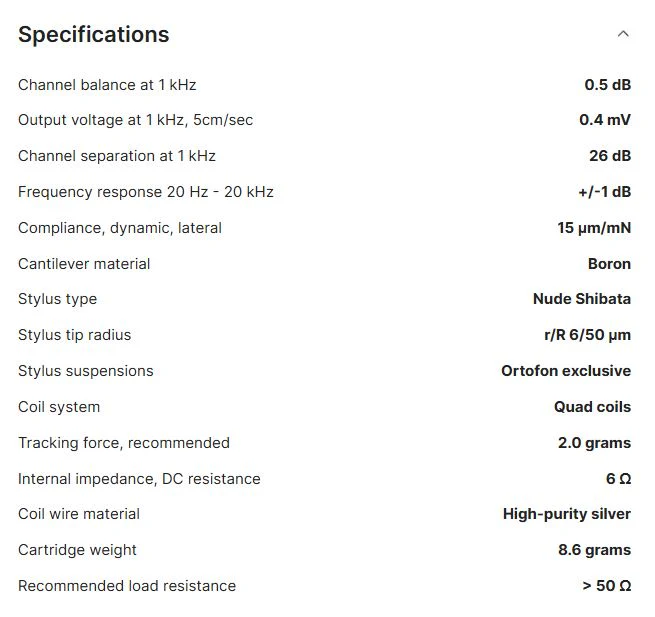The width and height of the screenshot is (655, 617).
Task: Click the Frequency response label
Action: point(145,192)
